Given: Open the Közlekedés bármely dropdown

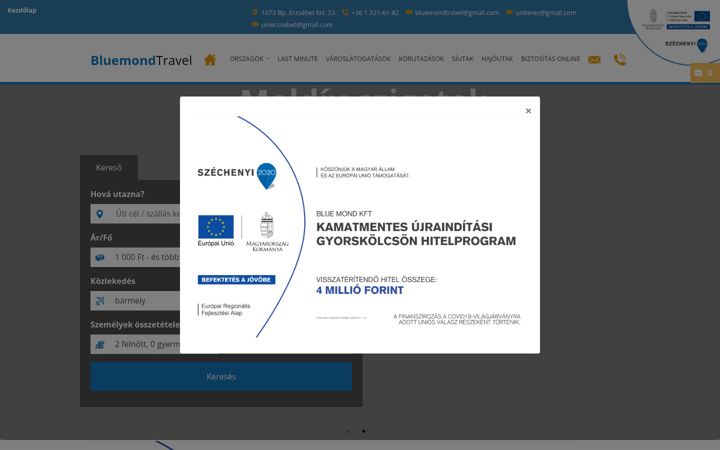Looking at the screenshot, I should [135, 301].
